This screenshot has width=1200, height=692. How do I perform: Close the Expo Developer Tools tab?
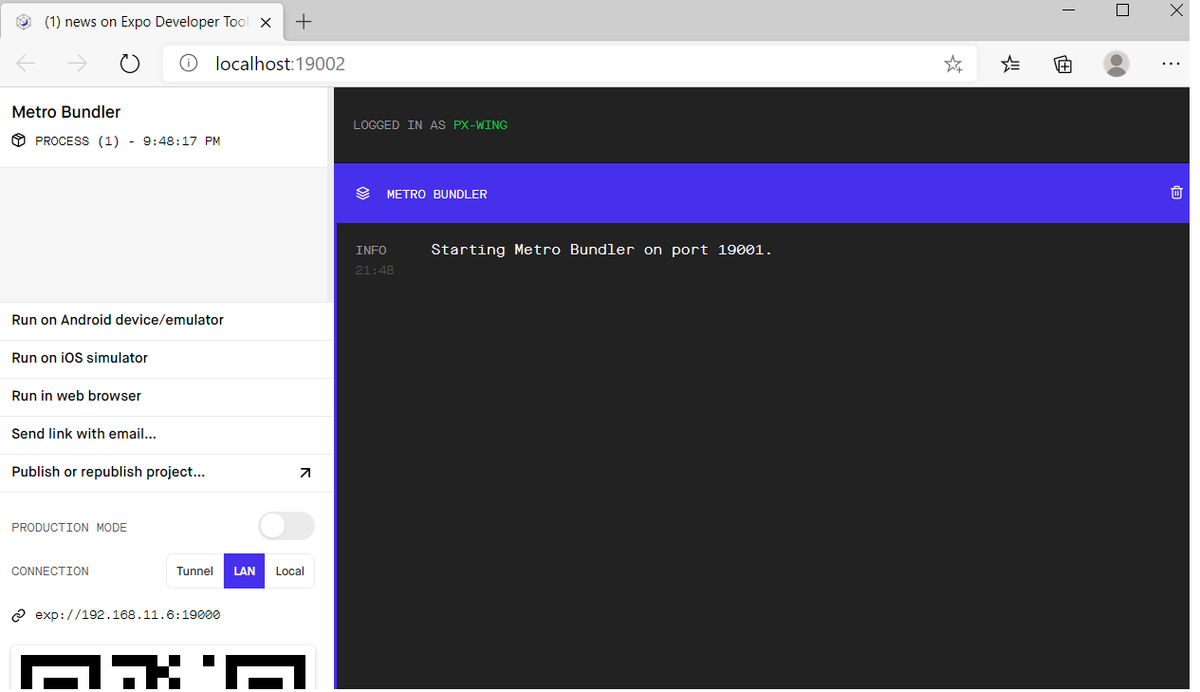(x=266, y=22)
